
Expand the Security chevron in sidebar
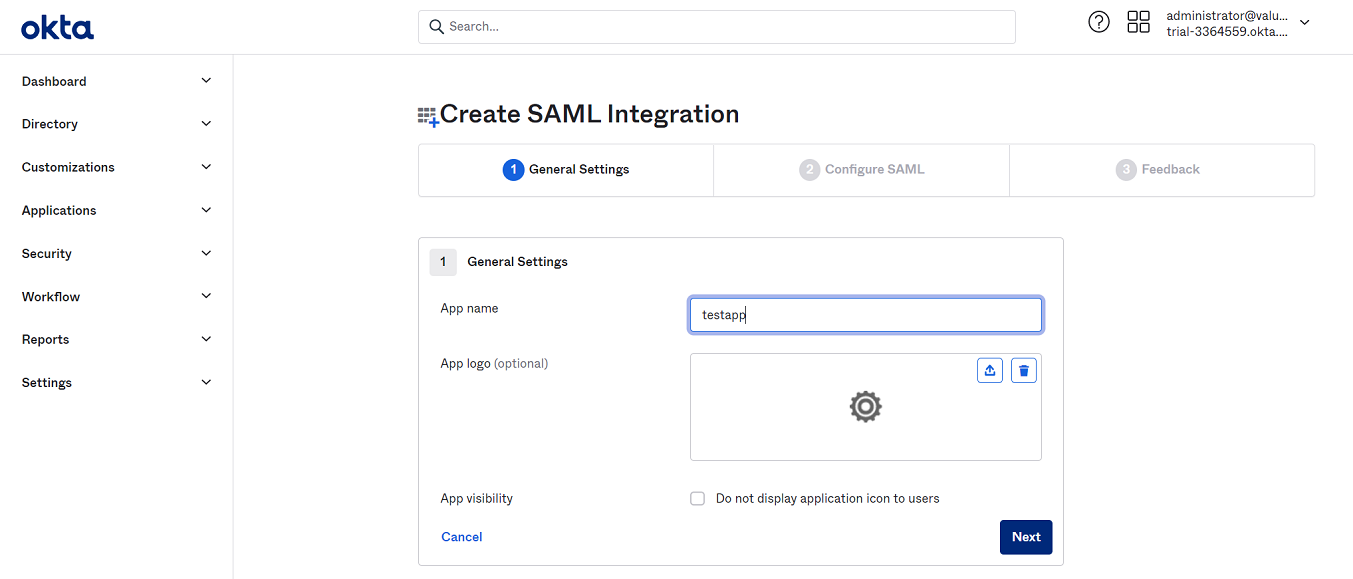click(206, 253)
